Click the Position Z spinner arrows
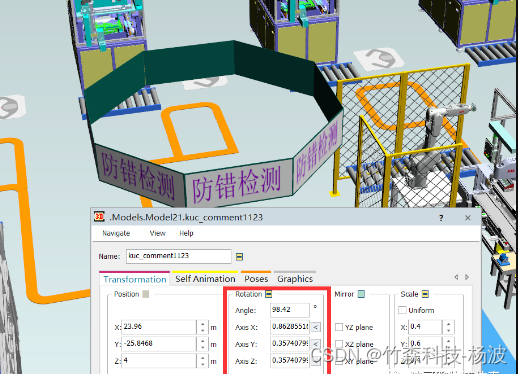The height and width of the screenshot is (374, 523). point(202,361)
